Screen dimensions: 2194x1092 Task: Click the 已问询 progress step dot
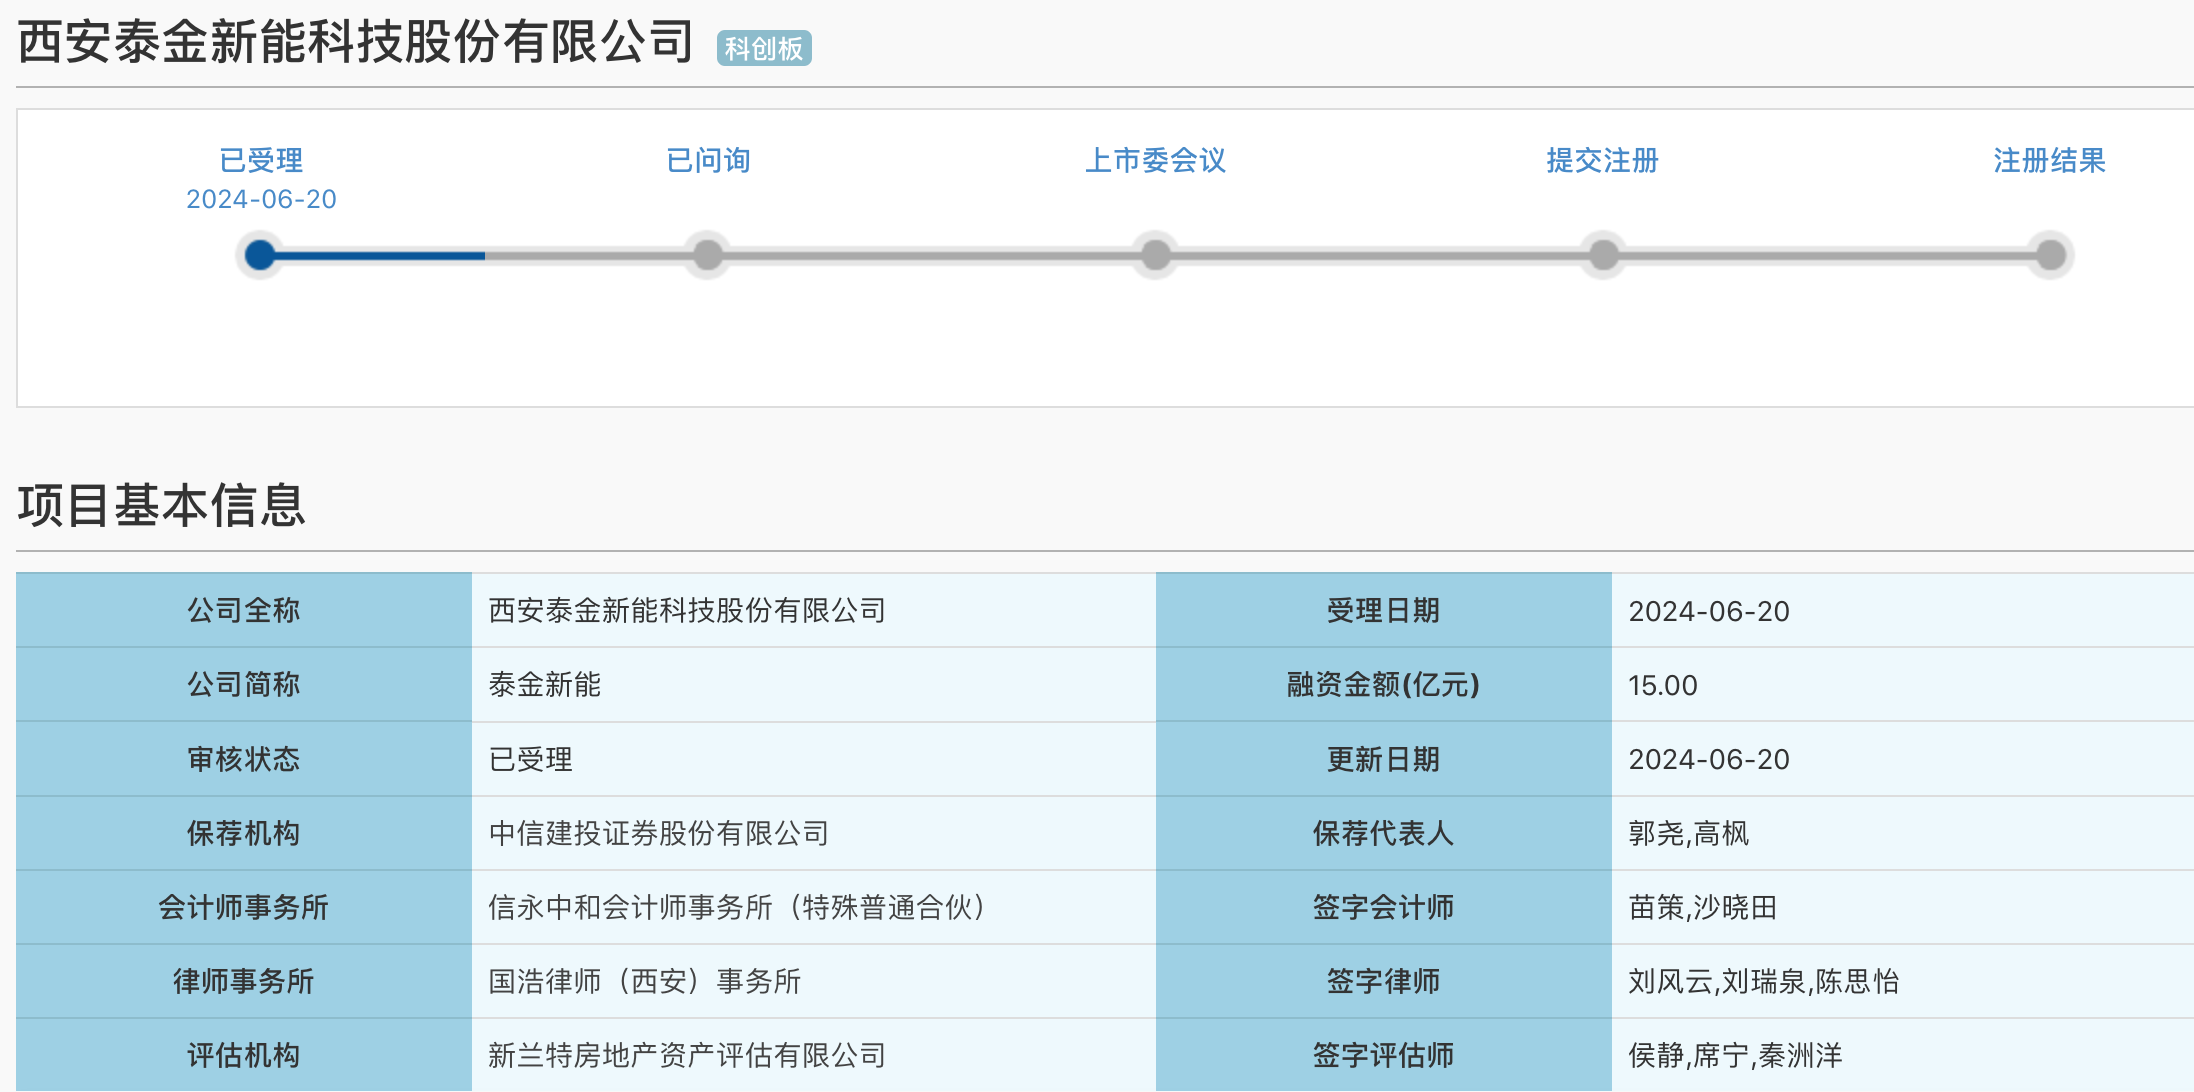pyautogui.click(x=708, y=255)
